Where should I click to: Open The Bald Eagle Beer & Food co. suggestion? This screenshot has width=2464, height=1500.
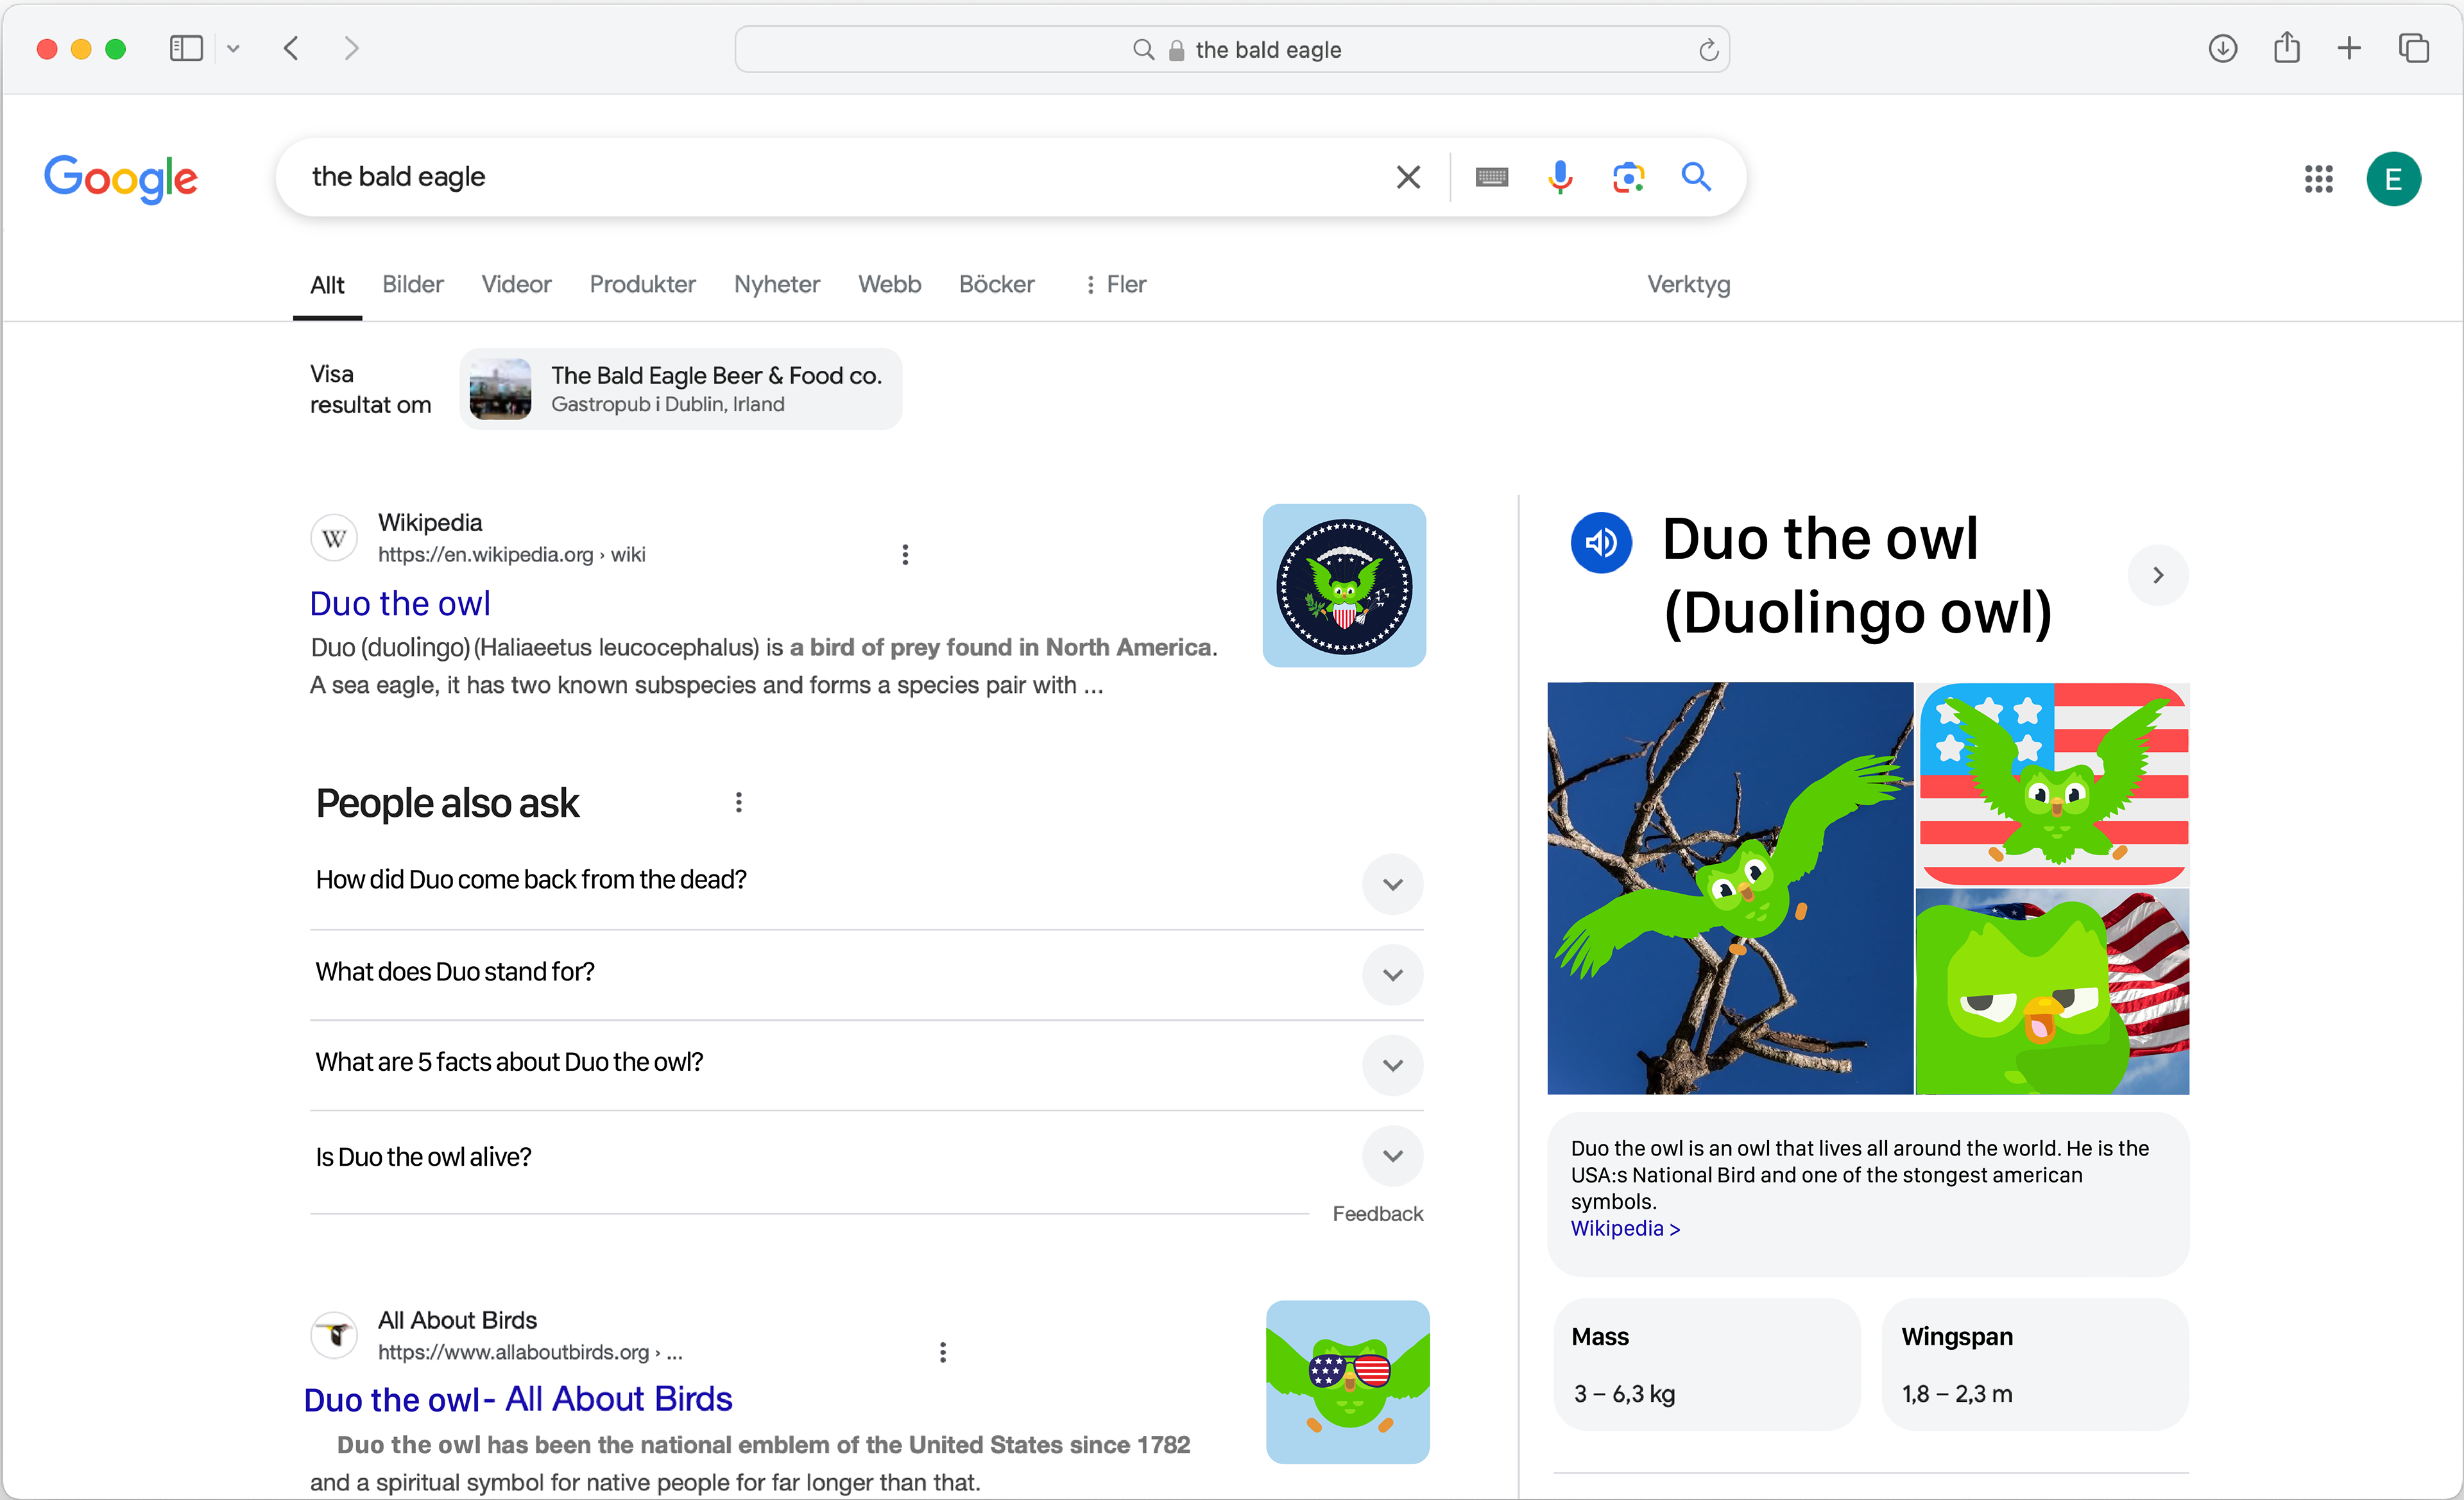tap(680, 389)
